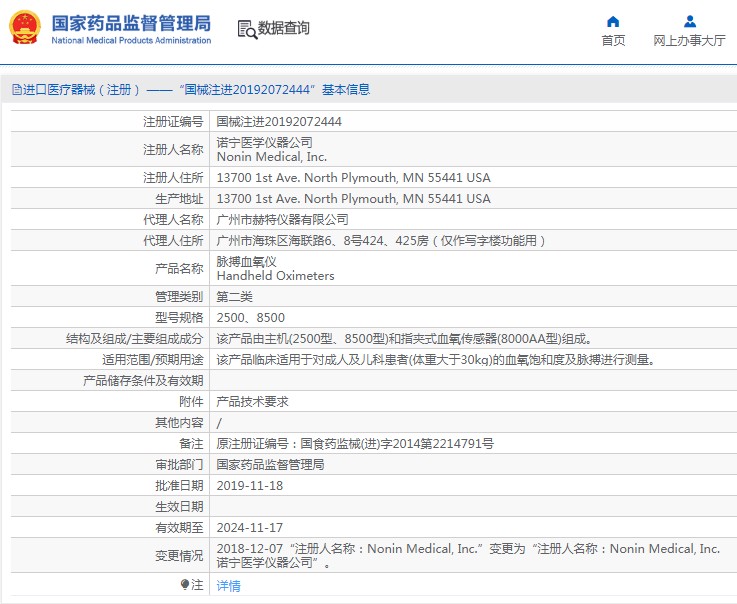The height and width of the screenshot is (604, 737).
Task: Click the 审批部门 row label
Action: click(179, 464)
